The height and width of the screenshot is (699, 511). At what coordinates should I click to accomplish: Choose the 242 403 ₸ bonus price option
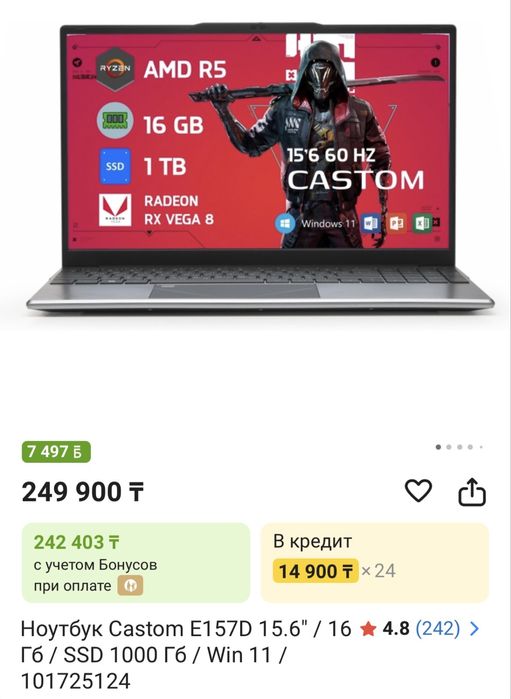pyautogui.click(x=136, y=563)
